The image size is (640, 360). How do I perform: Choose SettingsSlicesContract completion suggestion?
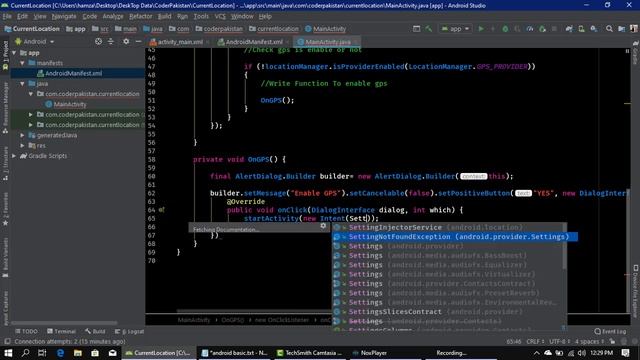coord(449,312)
